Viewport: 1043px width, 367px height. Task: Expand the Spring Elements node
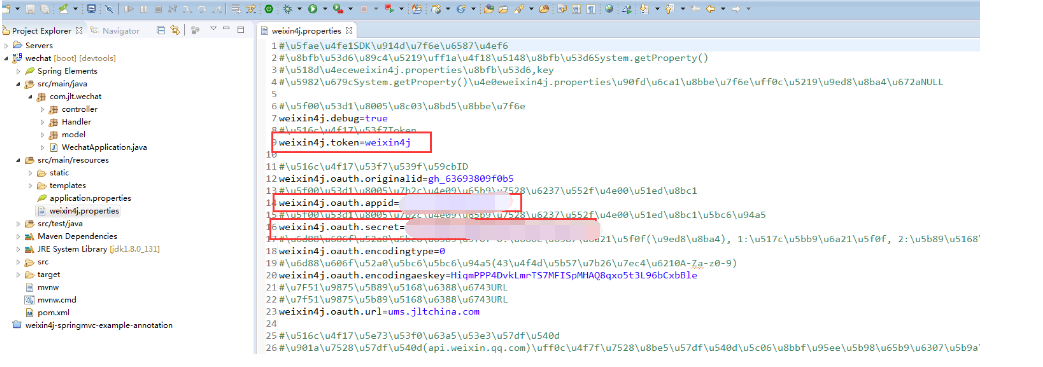tap(18, 71)
